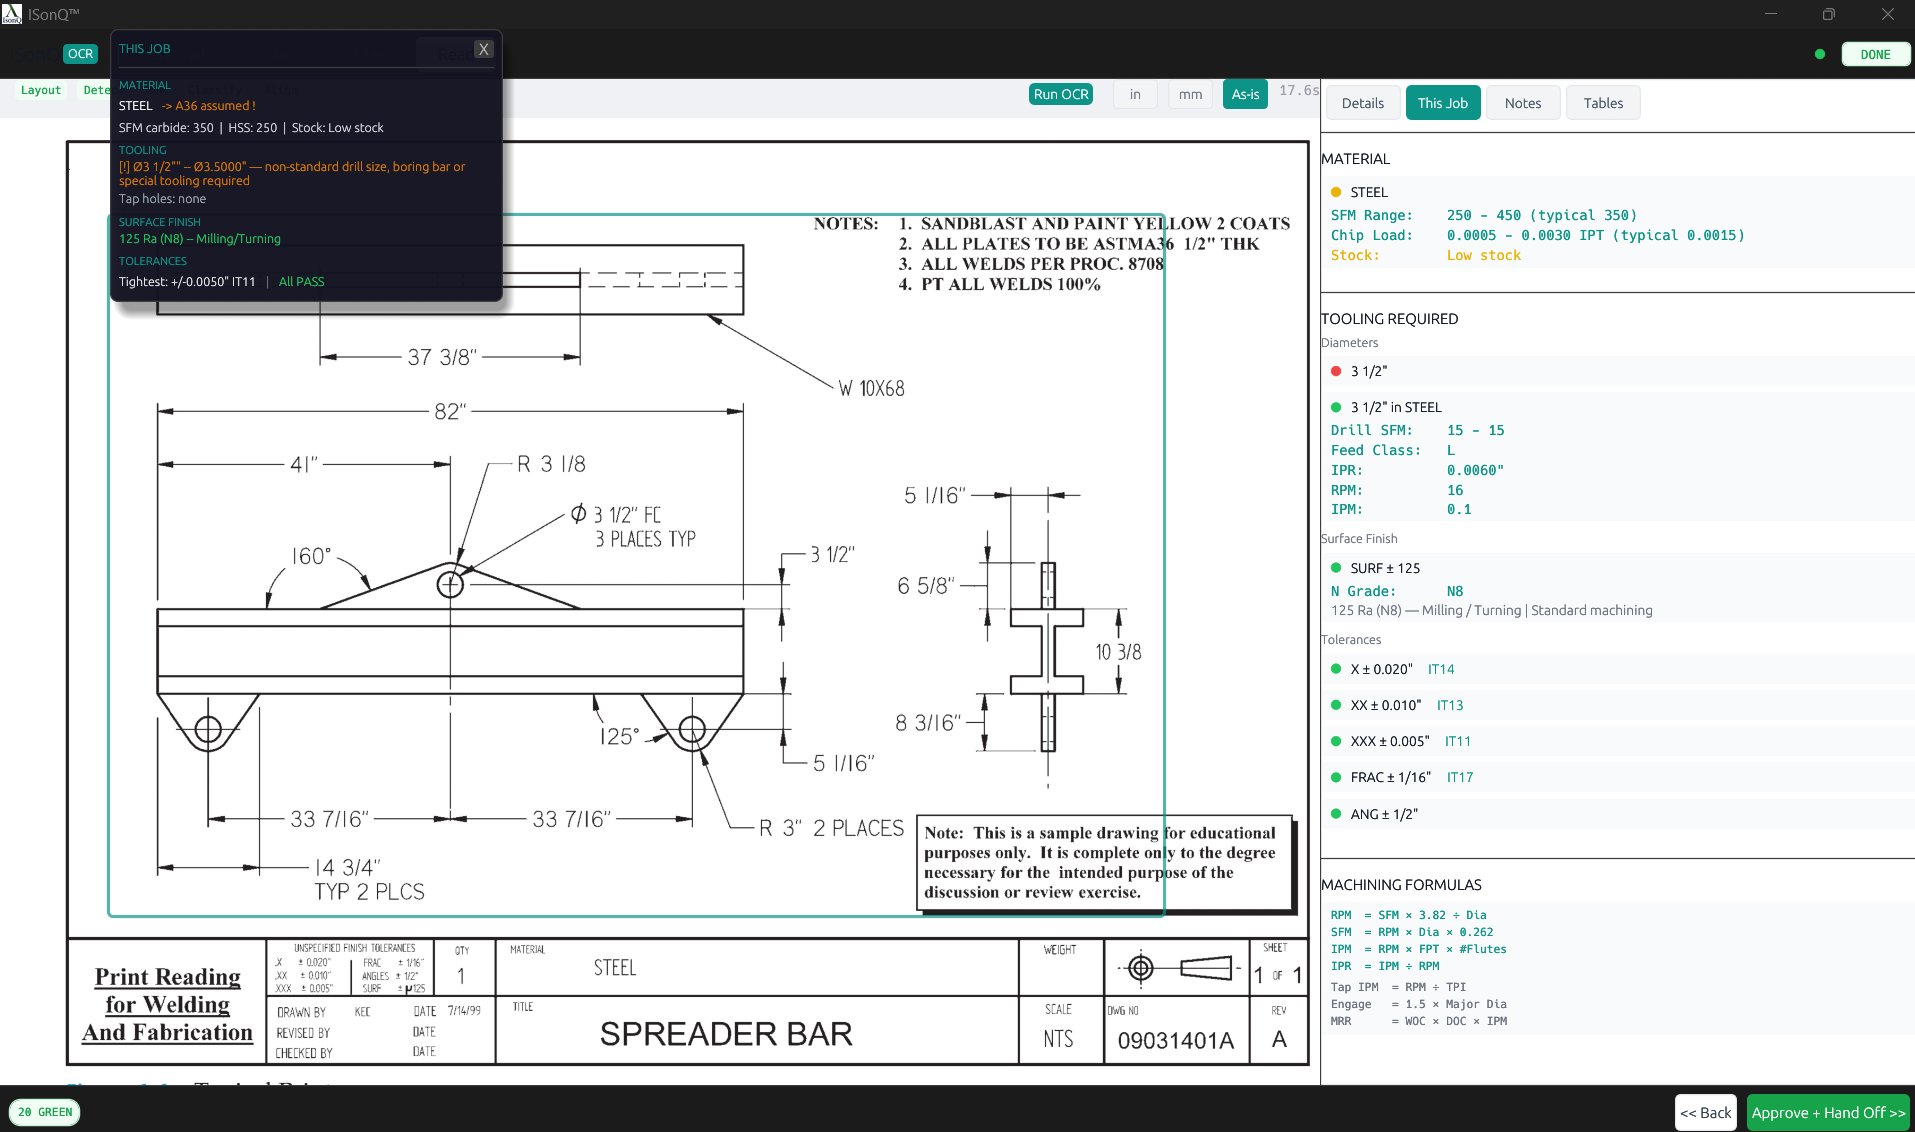Click the 20 GREEN status badge
1915x1132 pixels.
point(45,1112)
